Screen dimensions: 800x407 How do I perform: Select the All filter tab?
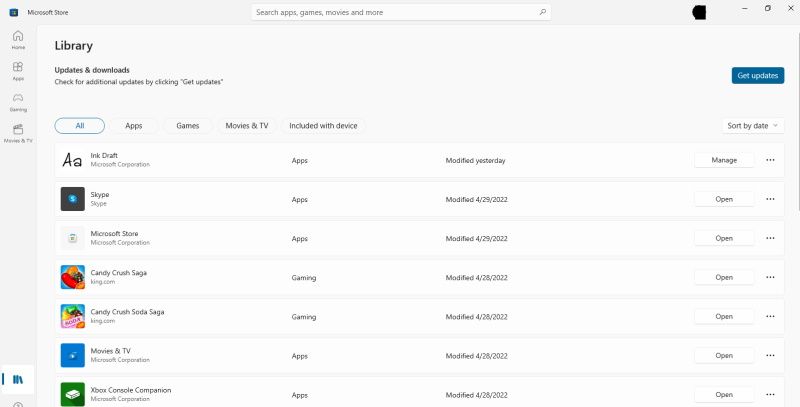(80, 125)
